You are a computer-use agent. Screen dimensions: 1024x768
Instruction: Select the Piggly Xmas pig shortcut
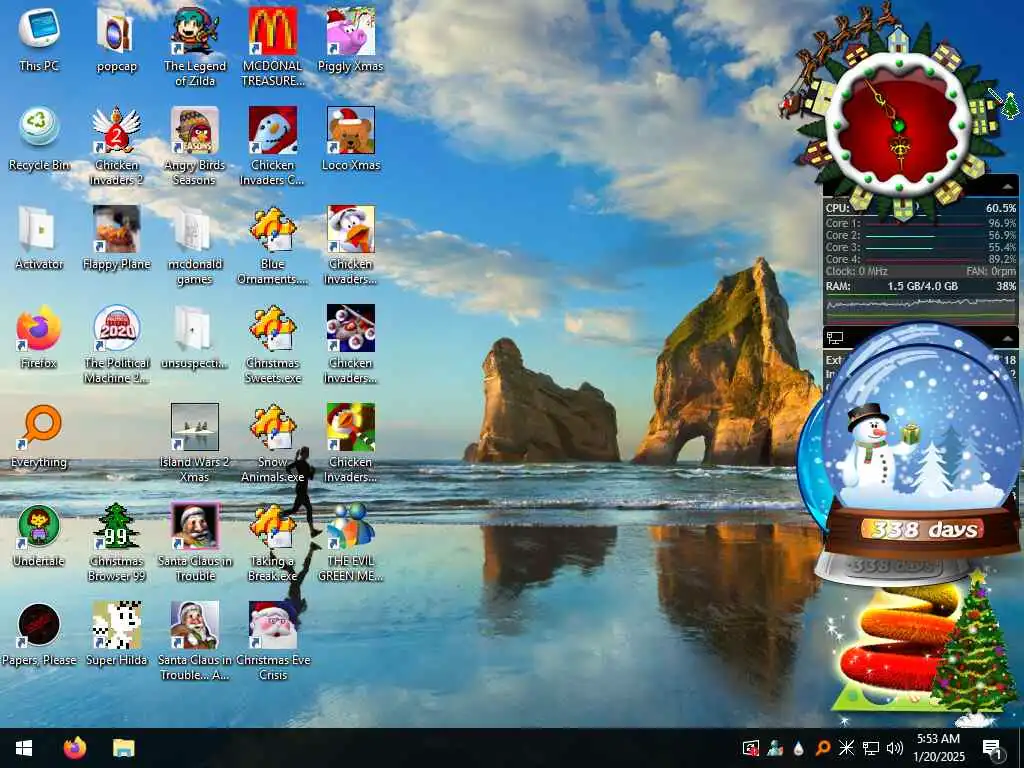tap(351, 39)
